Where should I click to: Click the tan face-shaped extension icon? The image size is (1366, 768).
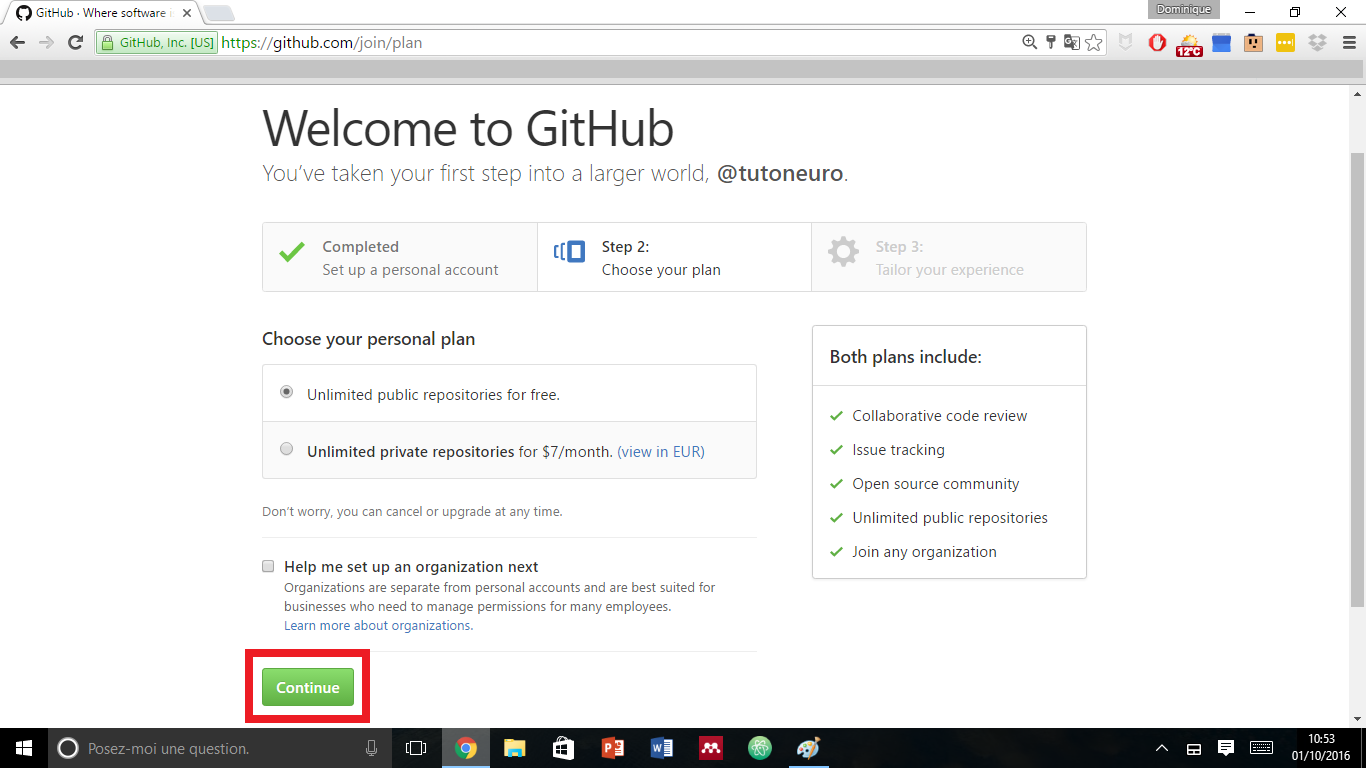(1253, 43)
